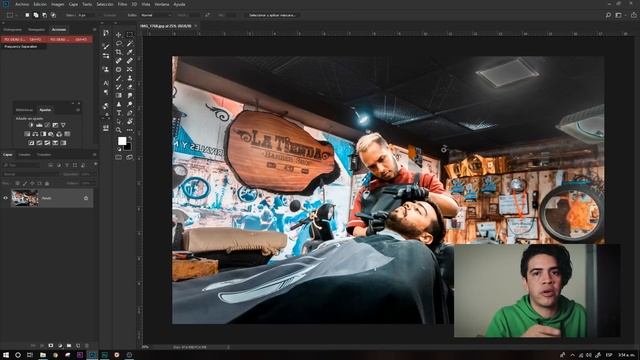Switch to the Acciones panel tab

59,29
